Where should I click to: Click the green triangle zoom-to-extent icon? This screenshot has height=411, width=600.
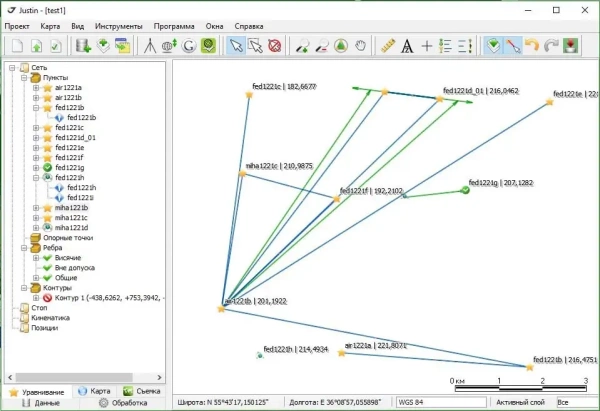click(341, 46)
